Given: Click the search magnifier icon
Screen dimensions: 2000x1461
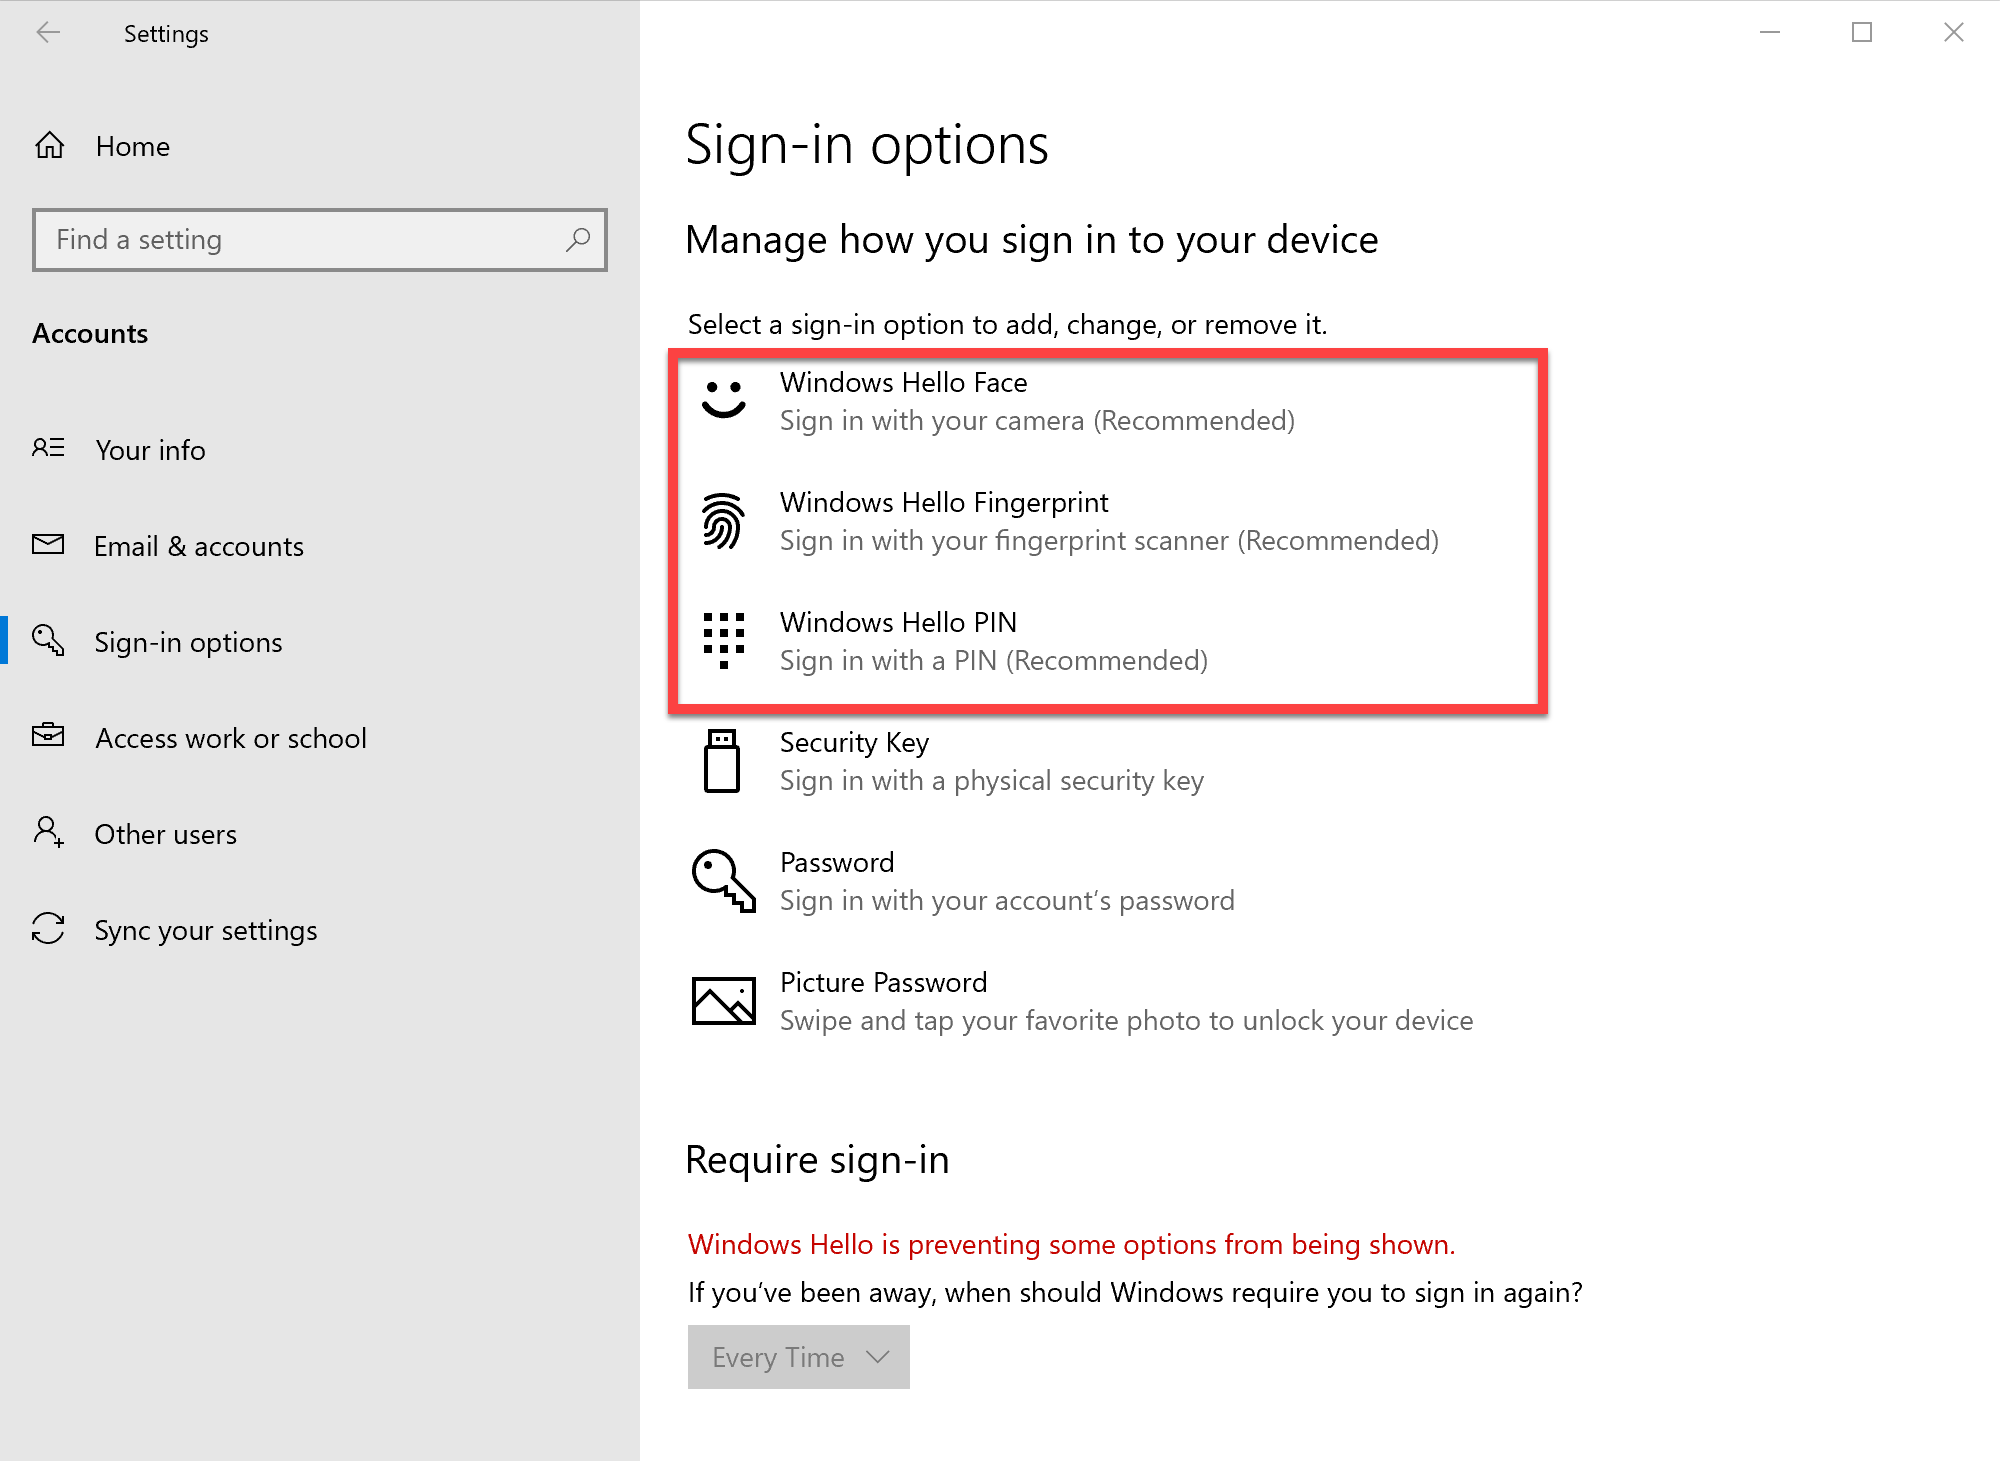Looking at the screenshot, I should (578, 240).
